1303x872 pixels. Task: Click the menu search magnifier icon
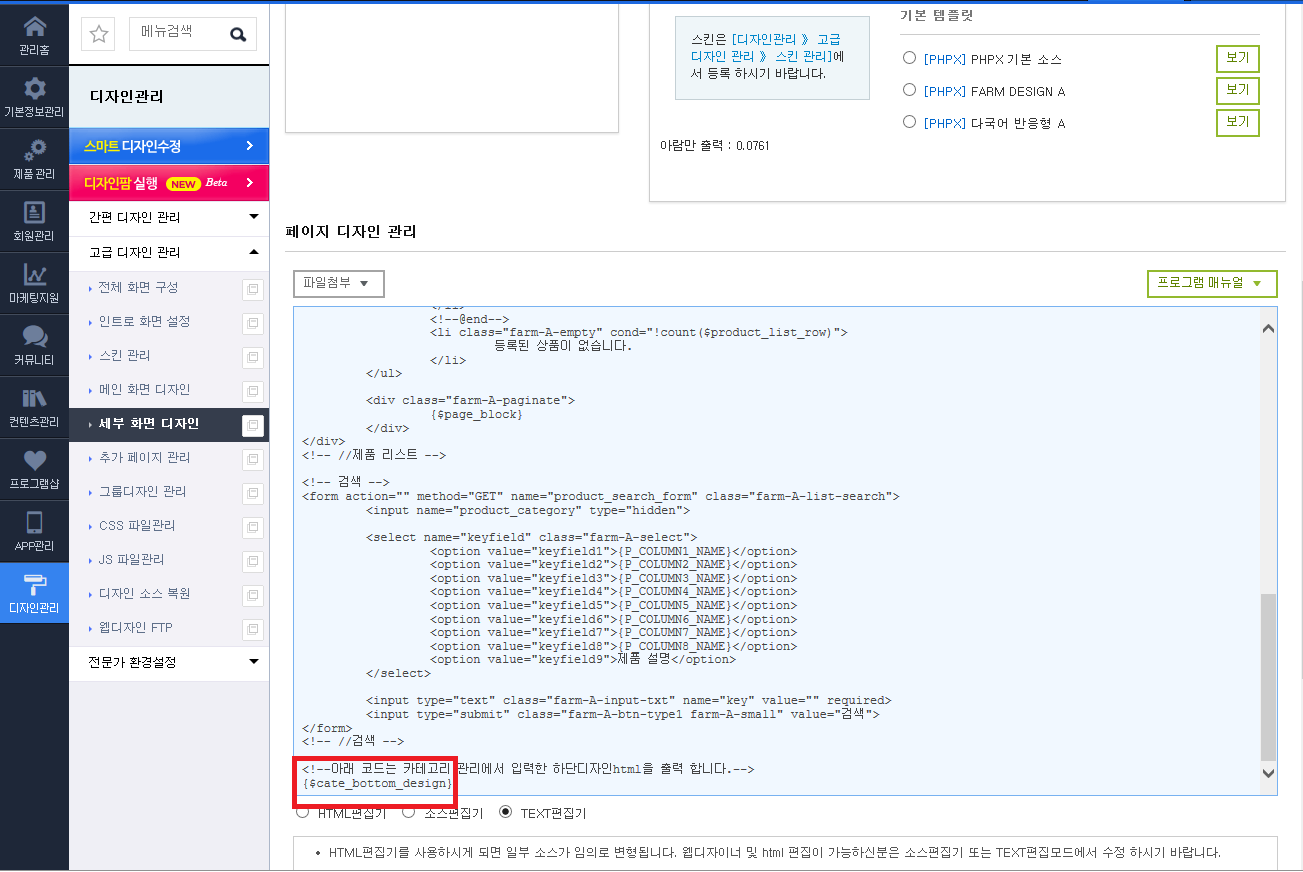pos(238,34)
